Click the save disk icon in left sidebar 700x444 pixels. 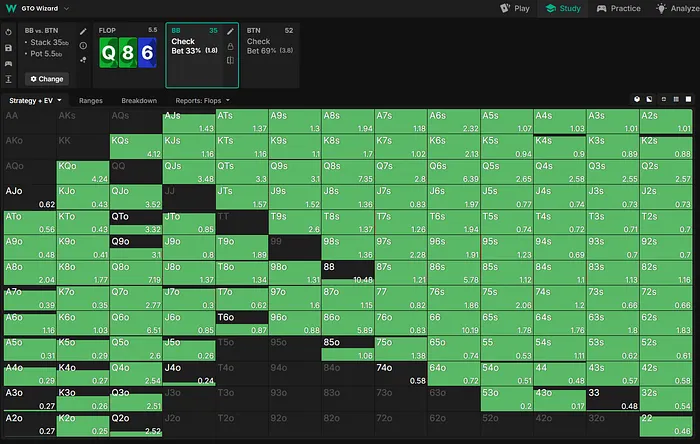[x=8, y=46]
